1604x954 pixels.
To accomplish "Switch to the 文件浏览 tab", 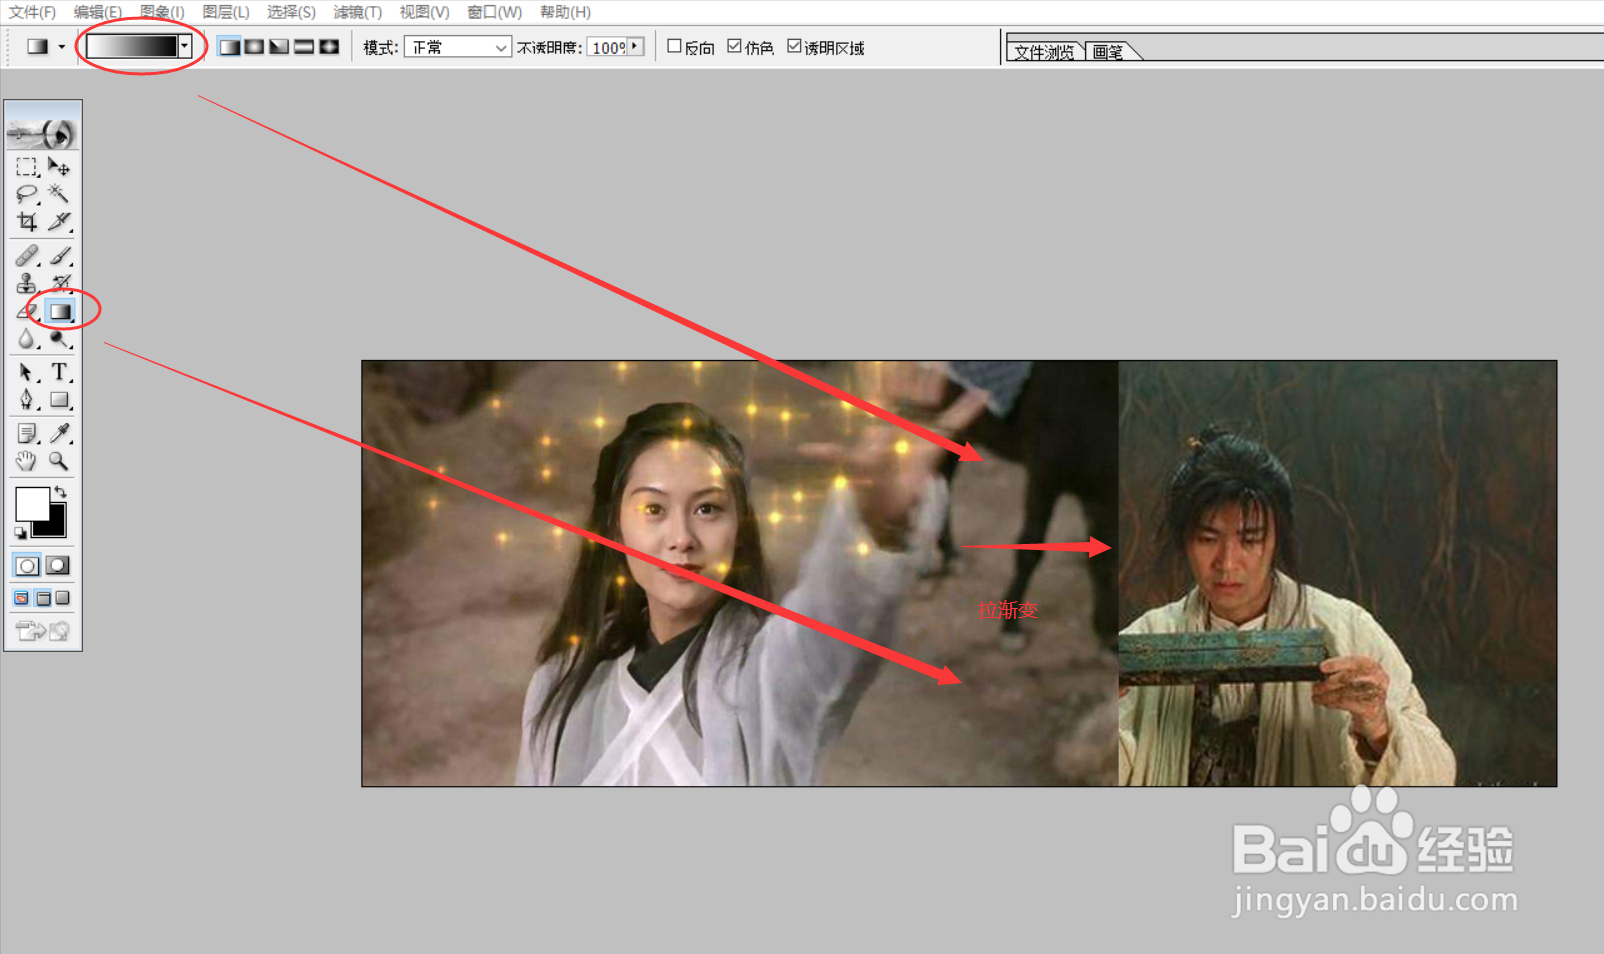I will 1044,51.
